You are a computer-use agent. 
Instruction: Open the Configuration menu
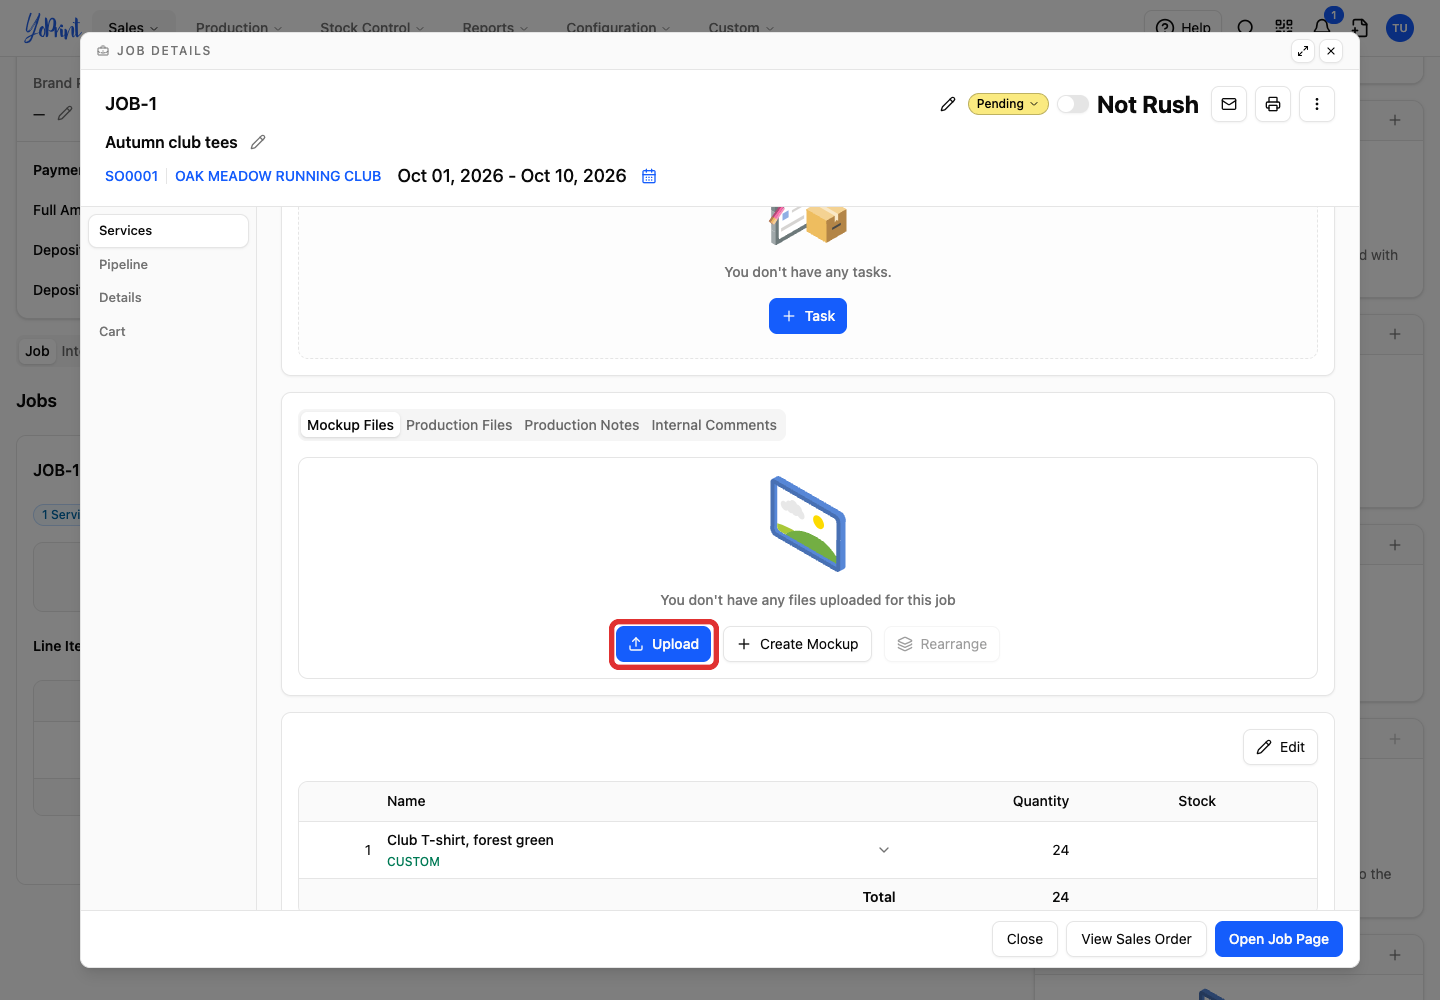(618, 27)
